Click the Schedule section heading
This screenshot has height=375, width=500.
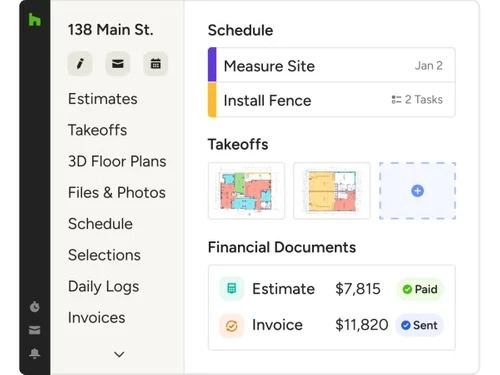click(x=240, y=30)
